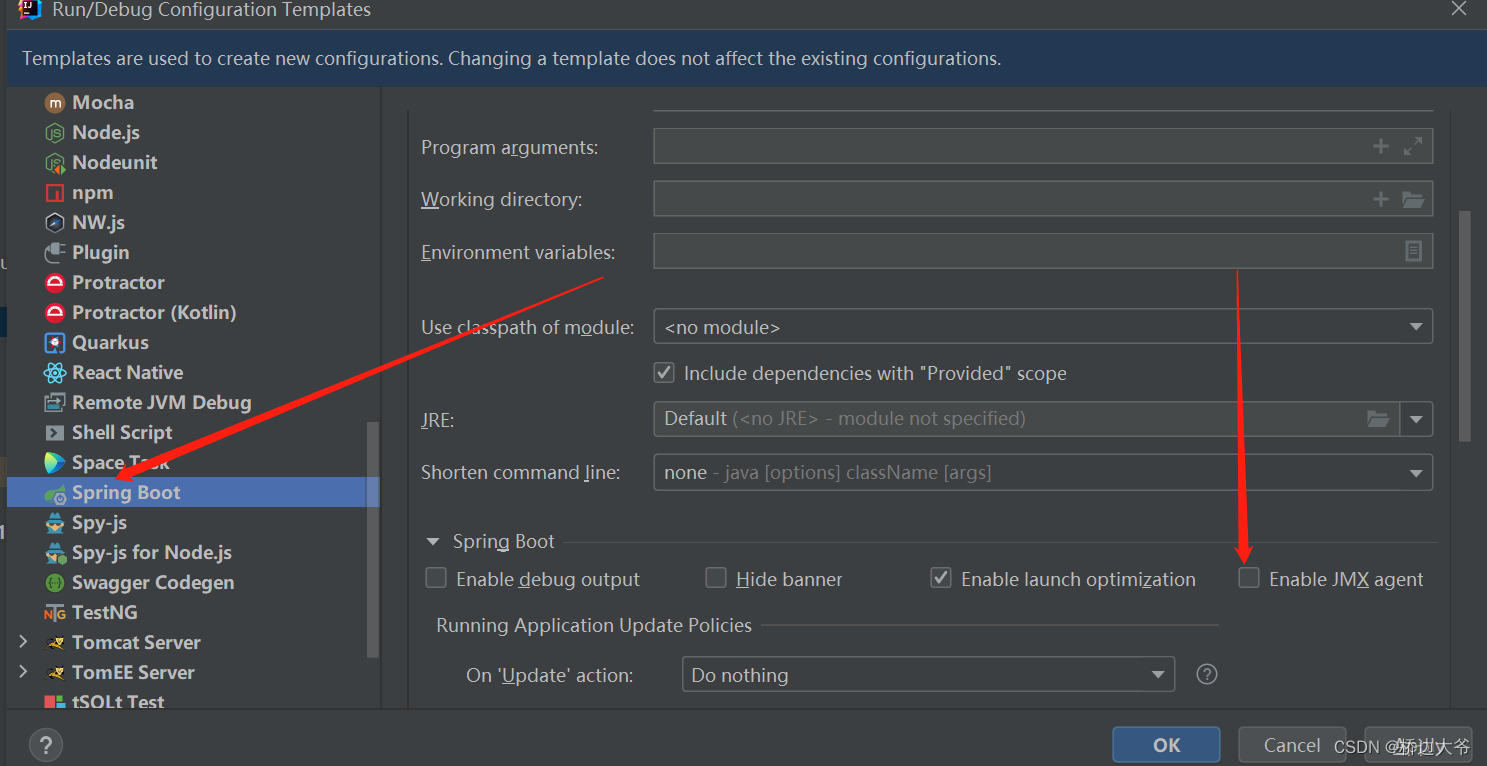1487x766 pixels.
Task: Click the Cancel button
Action: click(x=1292, y=745)
